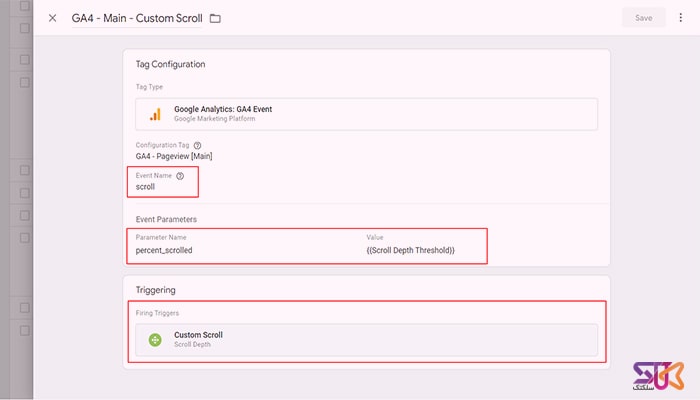Click the Save button

pyautogui.click(x=643, y=18)
